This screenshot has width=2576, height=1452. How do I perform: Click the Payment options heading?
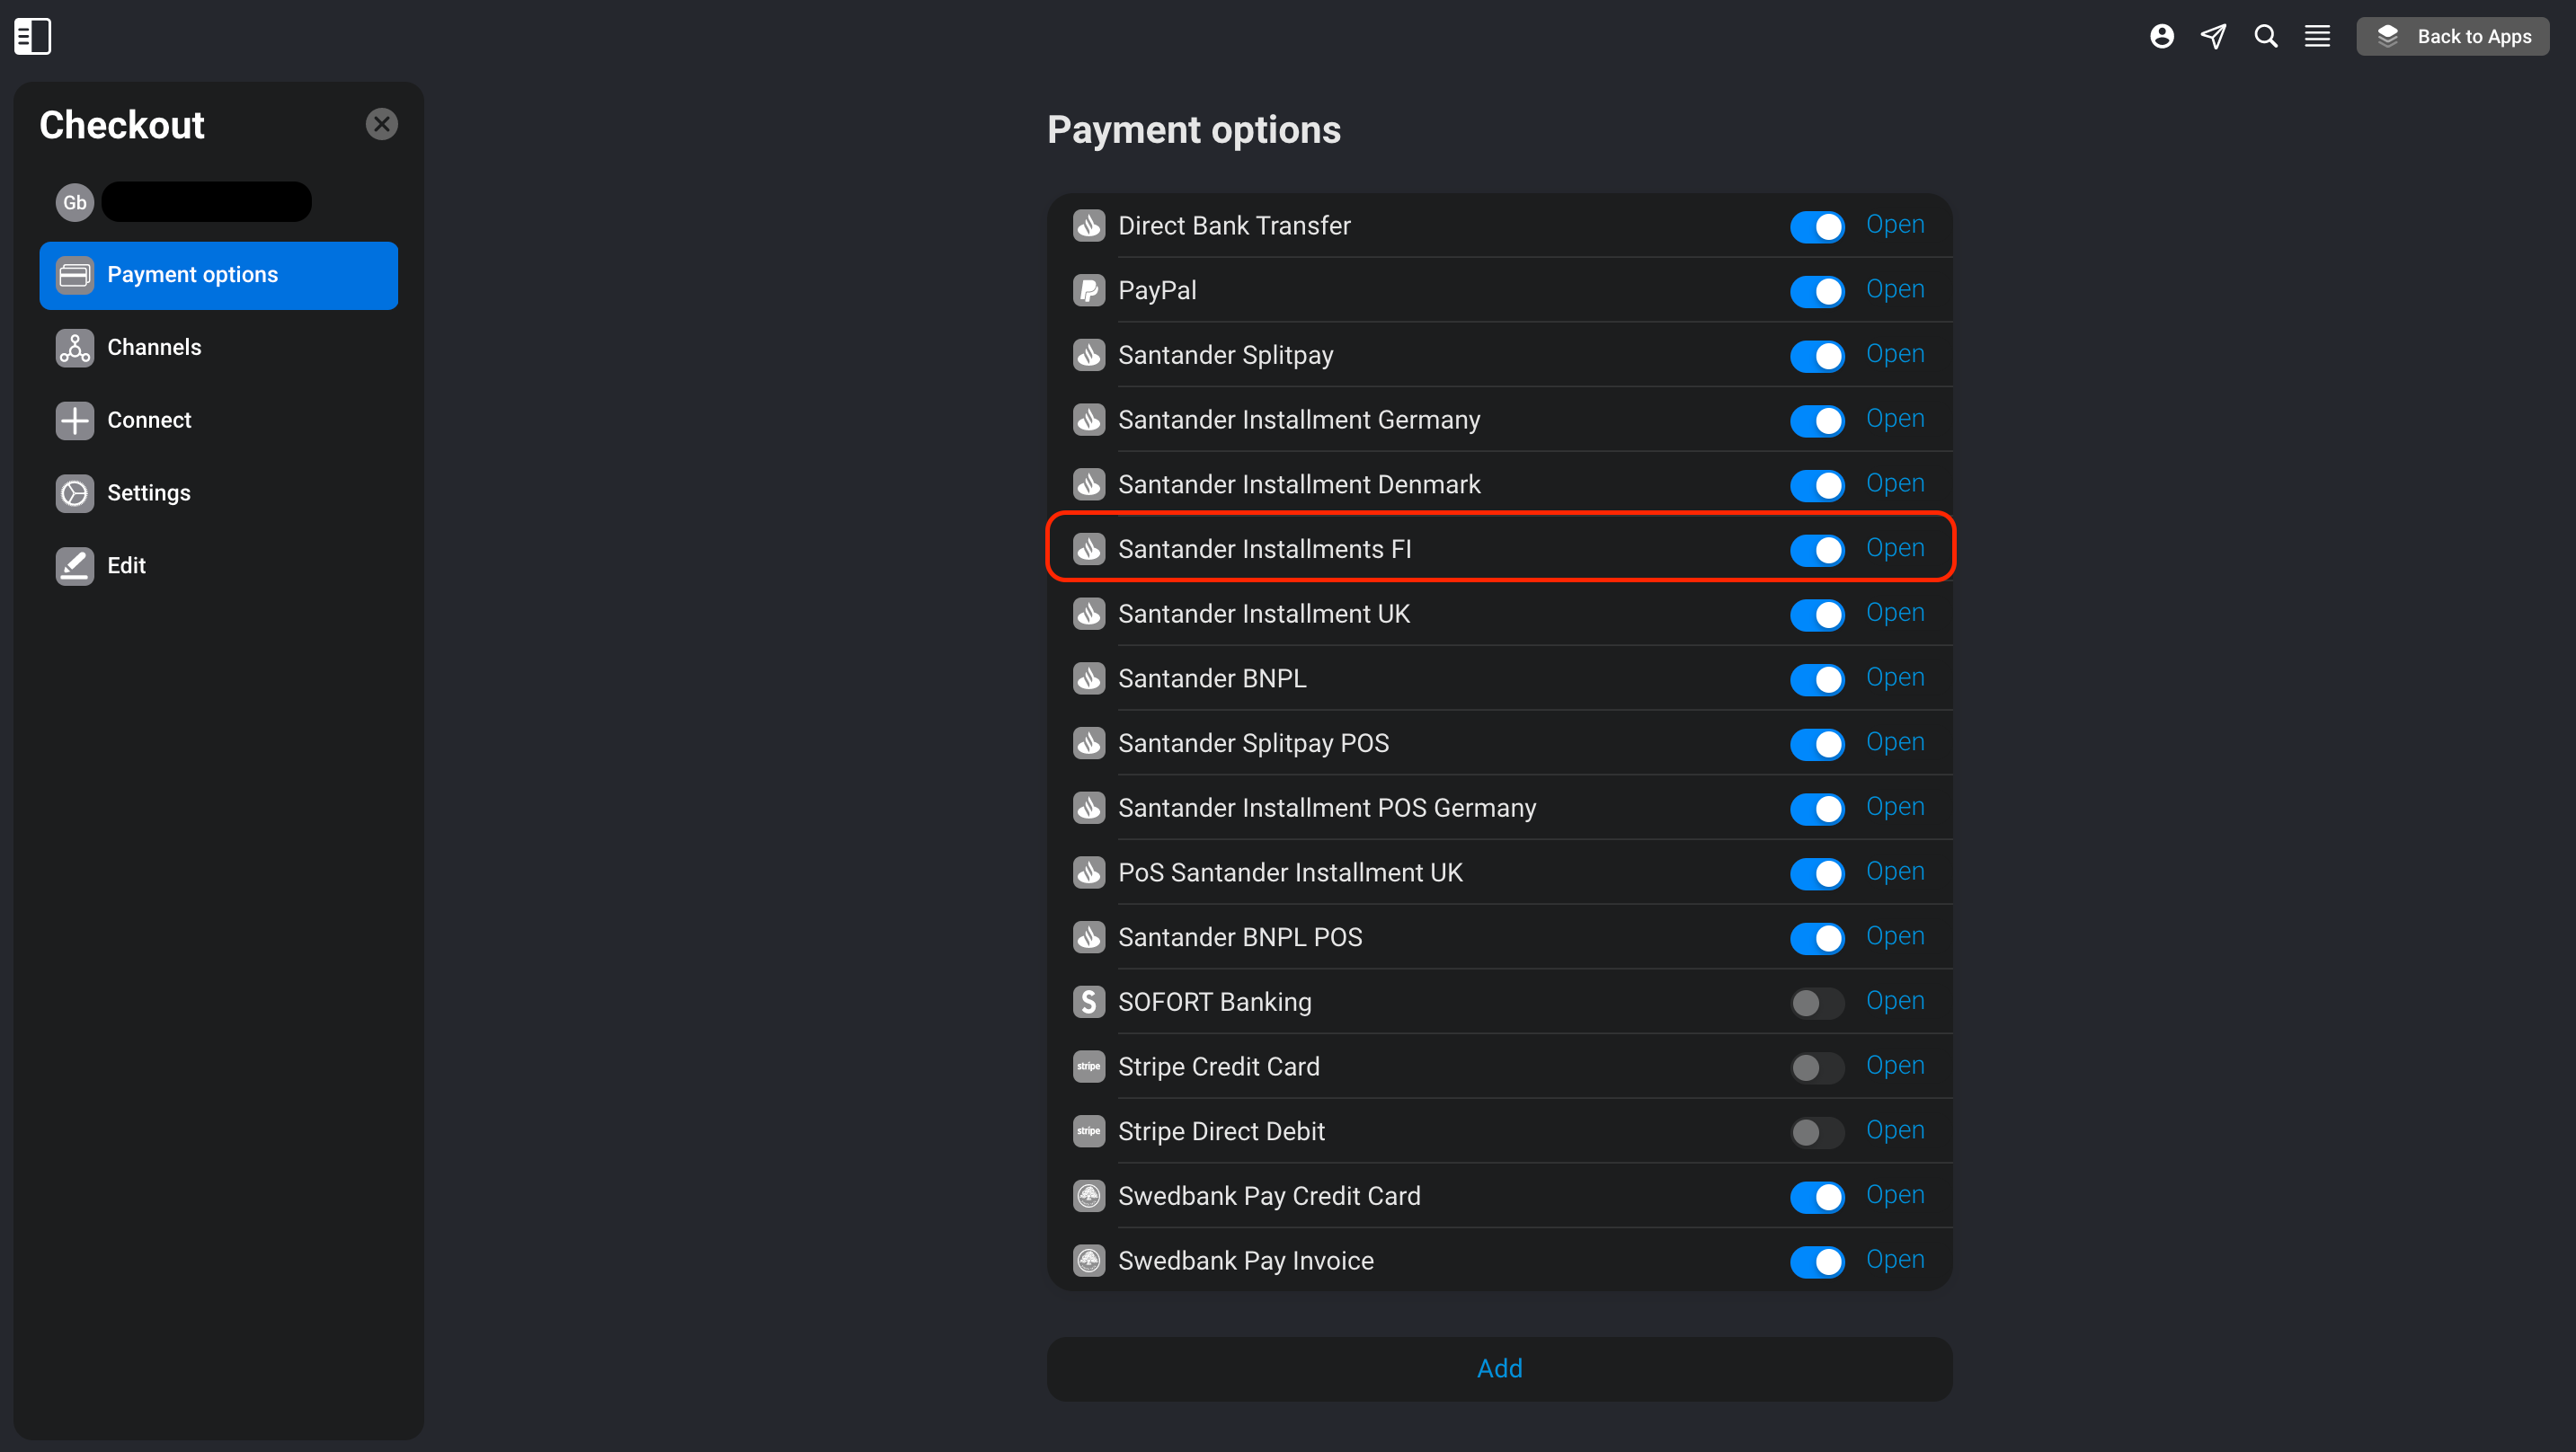[1193, 130]
